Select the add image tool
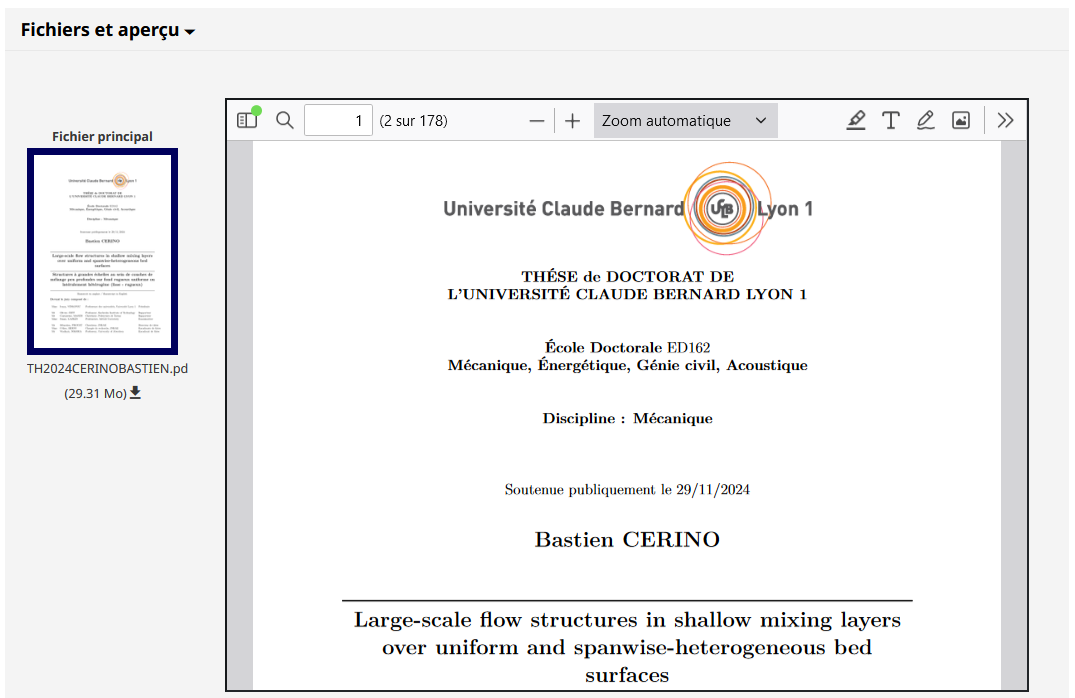The width and height of the screenshot is (1075, 698). click(961, 121)
